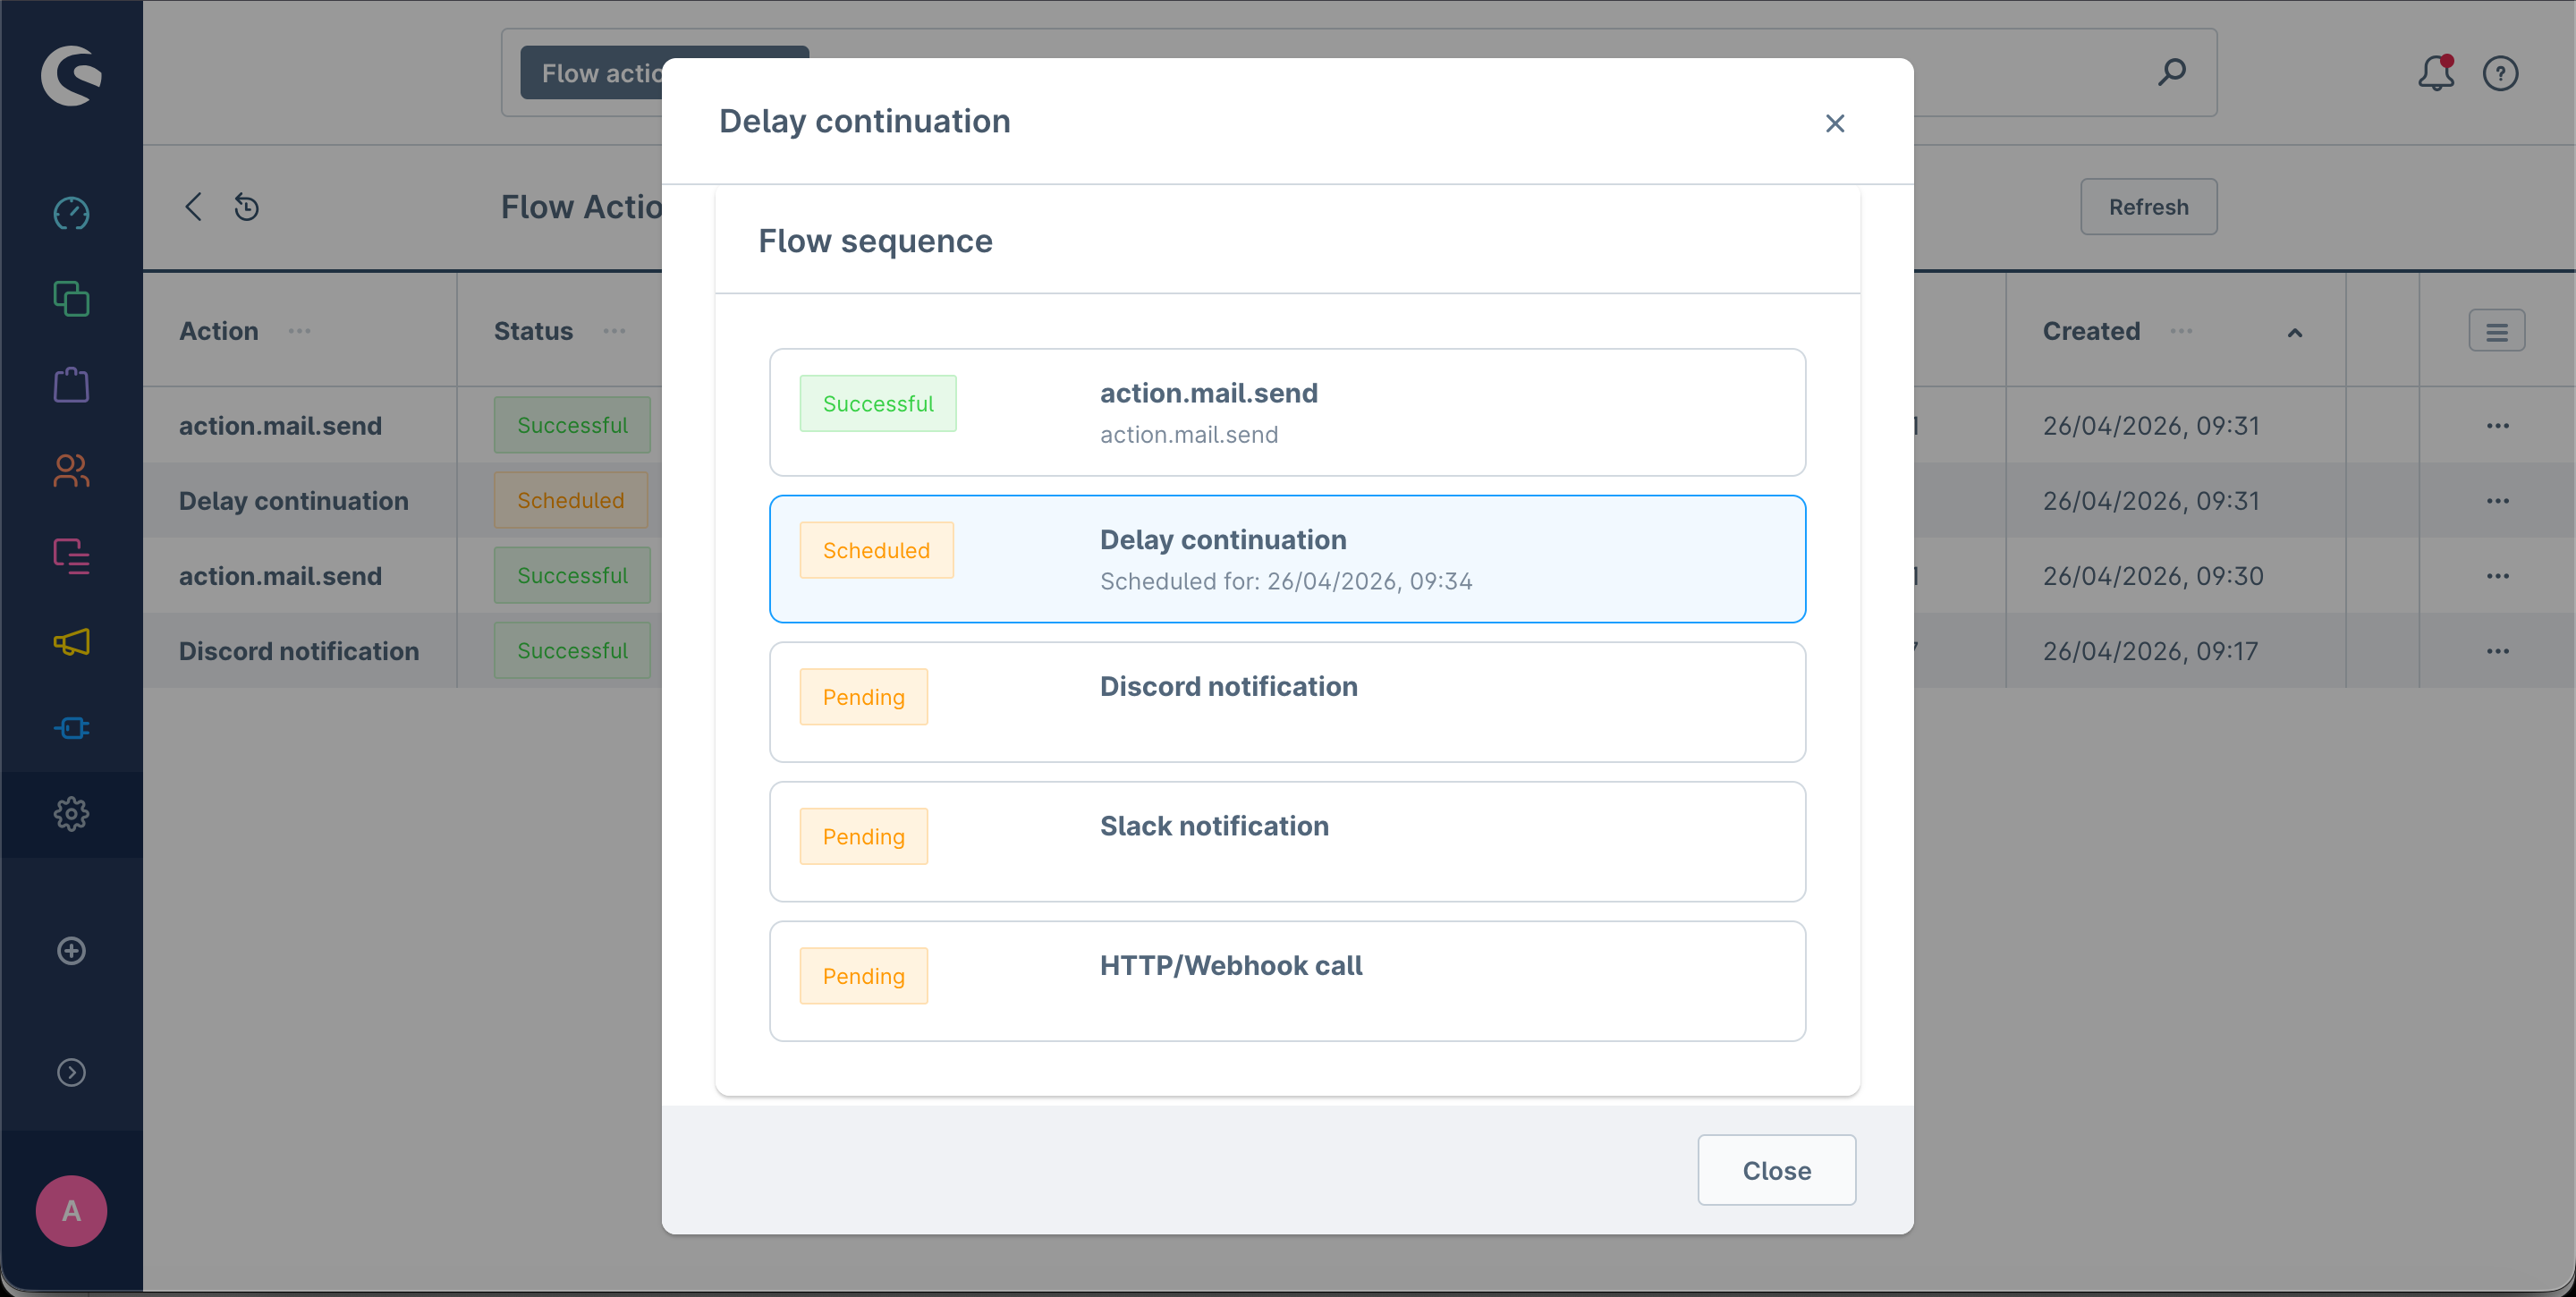This screenshot has height=1297, width=2576.
Task: Open the Content layout icon in sidebar
Action: point(71,556)
